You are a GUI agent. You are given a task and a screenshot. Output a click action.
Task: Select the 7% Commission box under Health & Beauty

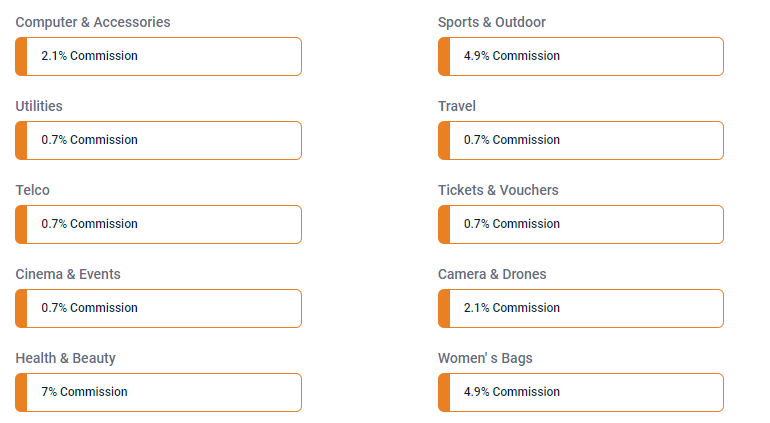[158, 392]
